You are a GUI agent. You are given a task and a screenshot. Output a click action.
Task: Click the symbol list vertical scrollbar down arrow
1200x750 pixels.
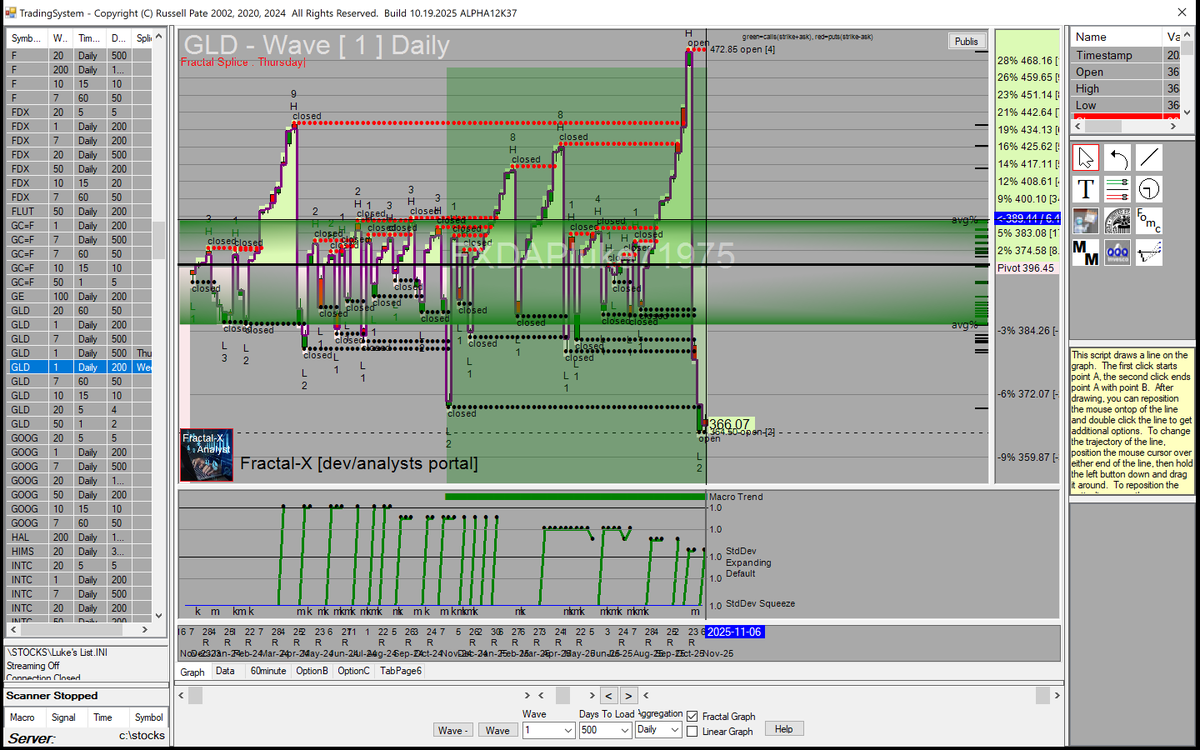(x=158, y=616)
